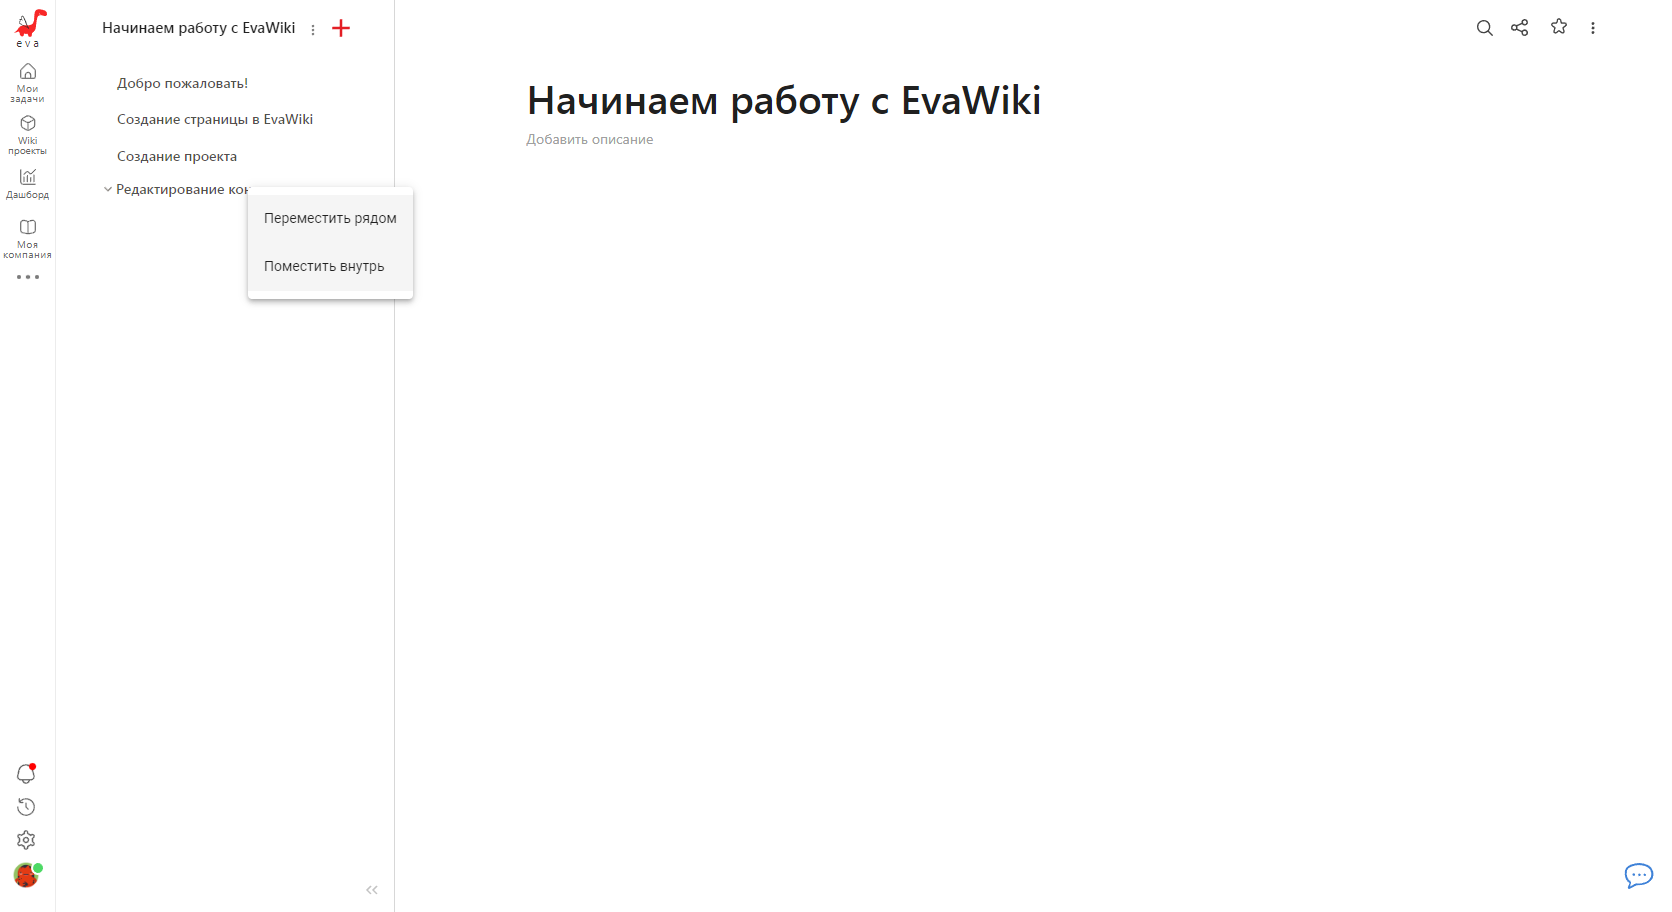1672x912 pixels.
Task: Open settings gear in sidebar
Action: pyautogui.click(x=26, y=840)
